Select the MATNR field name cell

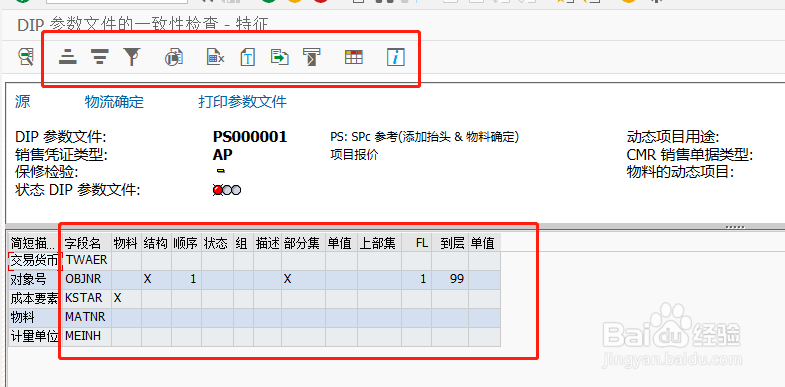click(x=87, y=317)
